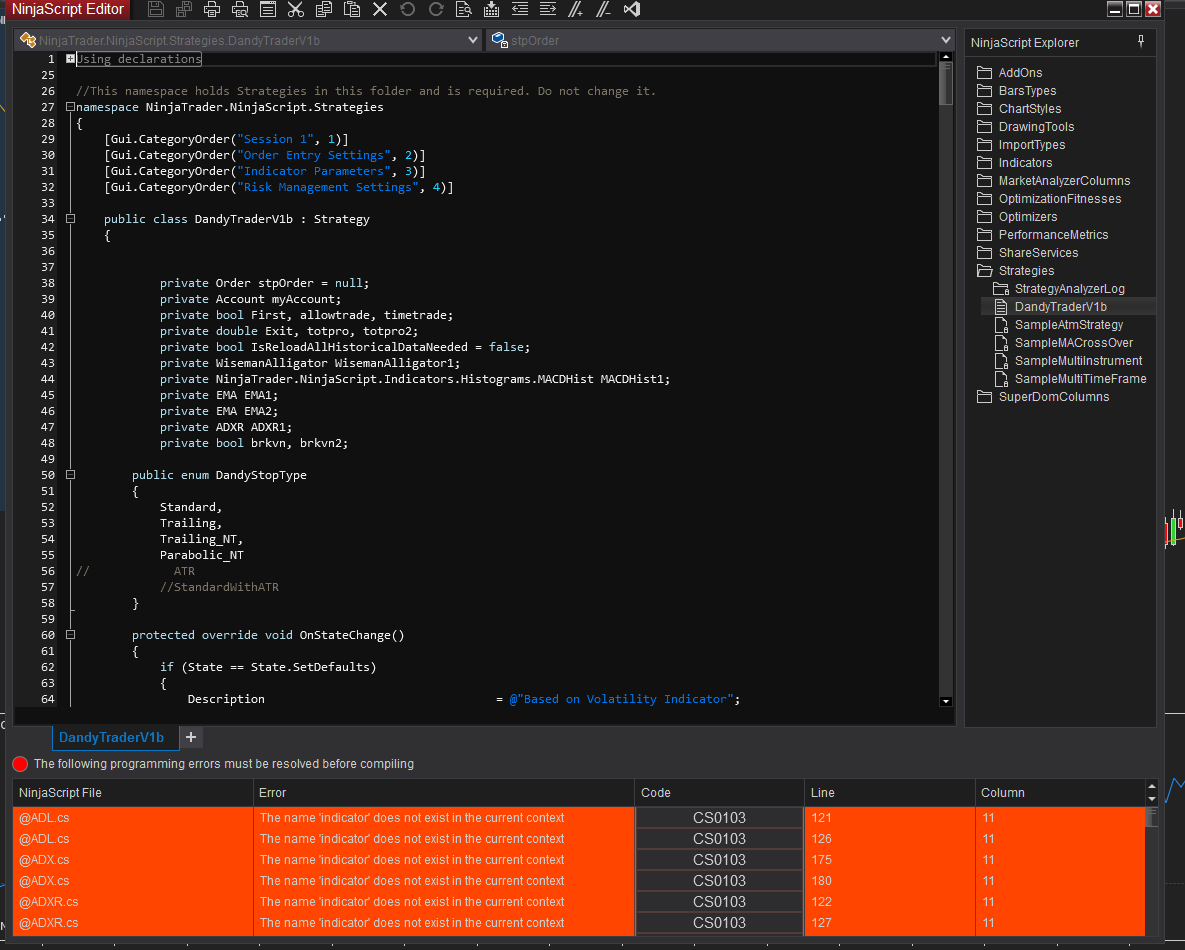
Task: Expand the Using declarations region
Action: click(71, 59)
